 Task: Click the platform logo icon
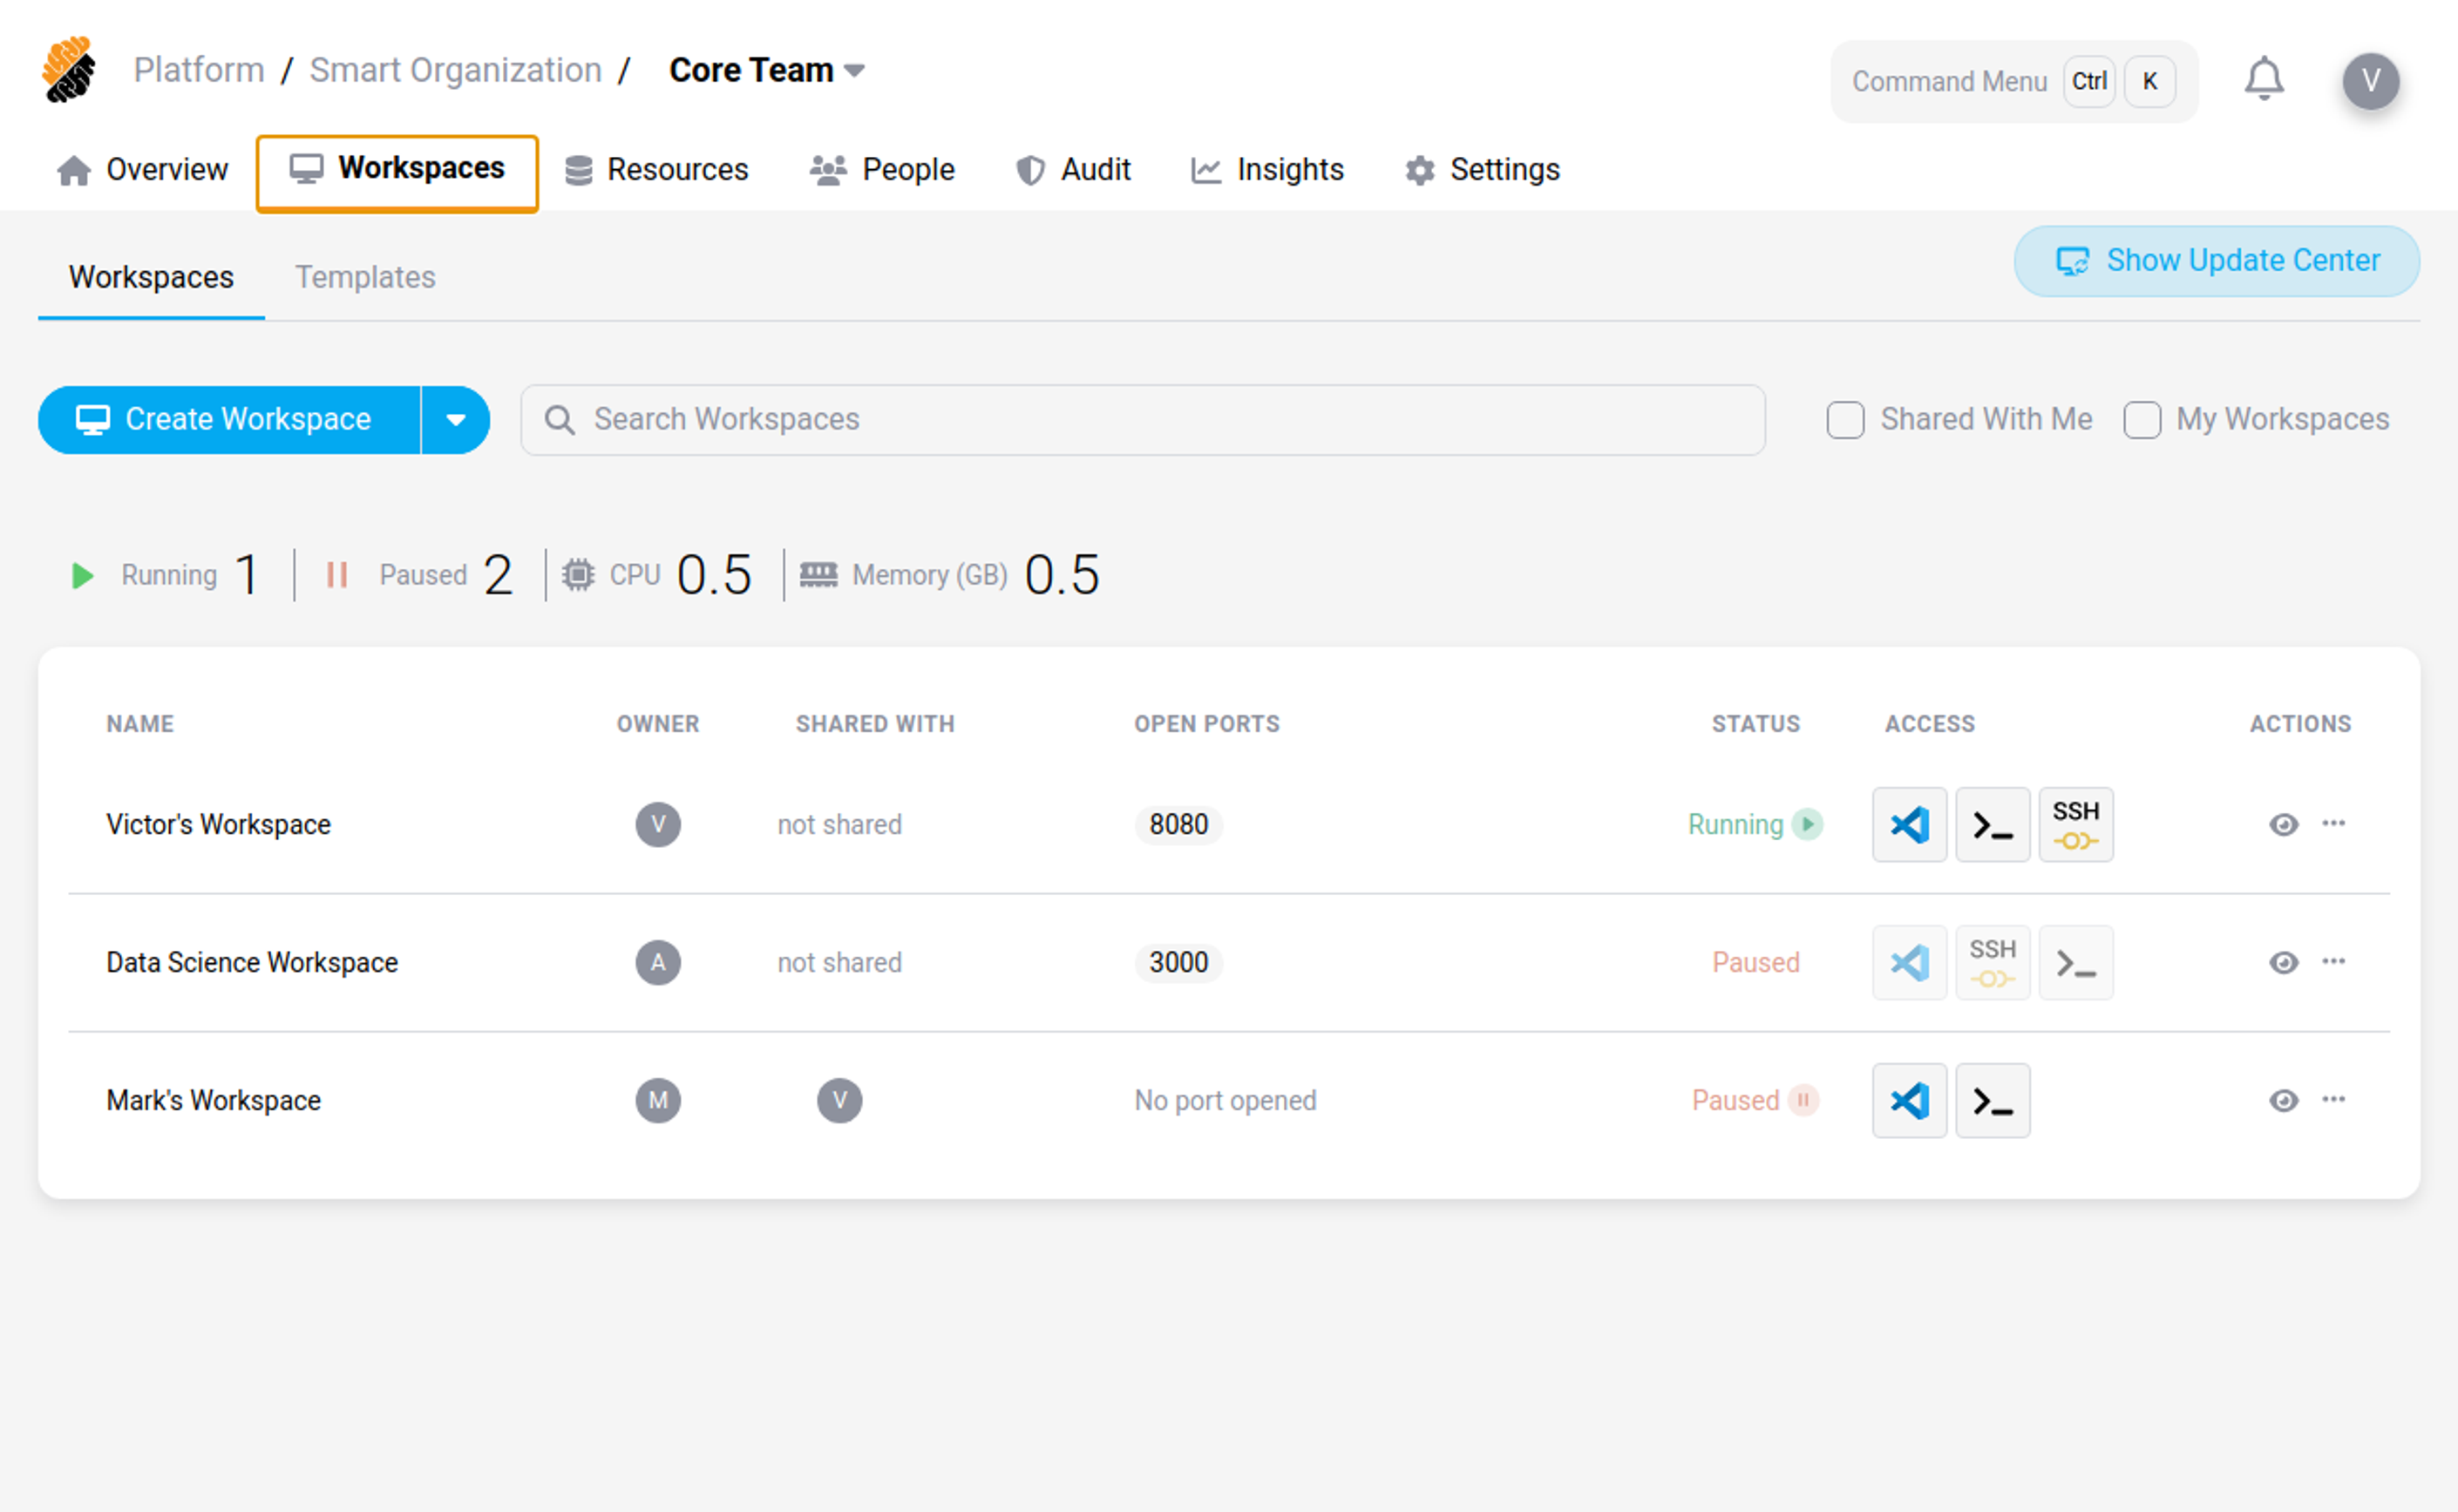coord(69,70)
